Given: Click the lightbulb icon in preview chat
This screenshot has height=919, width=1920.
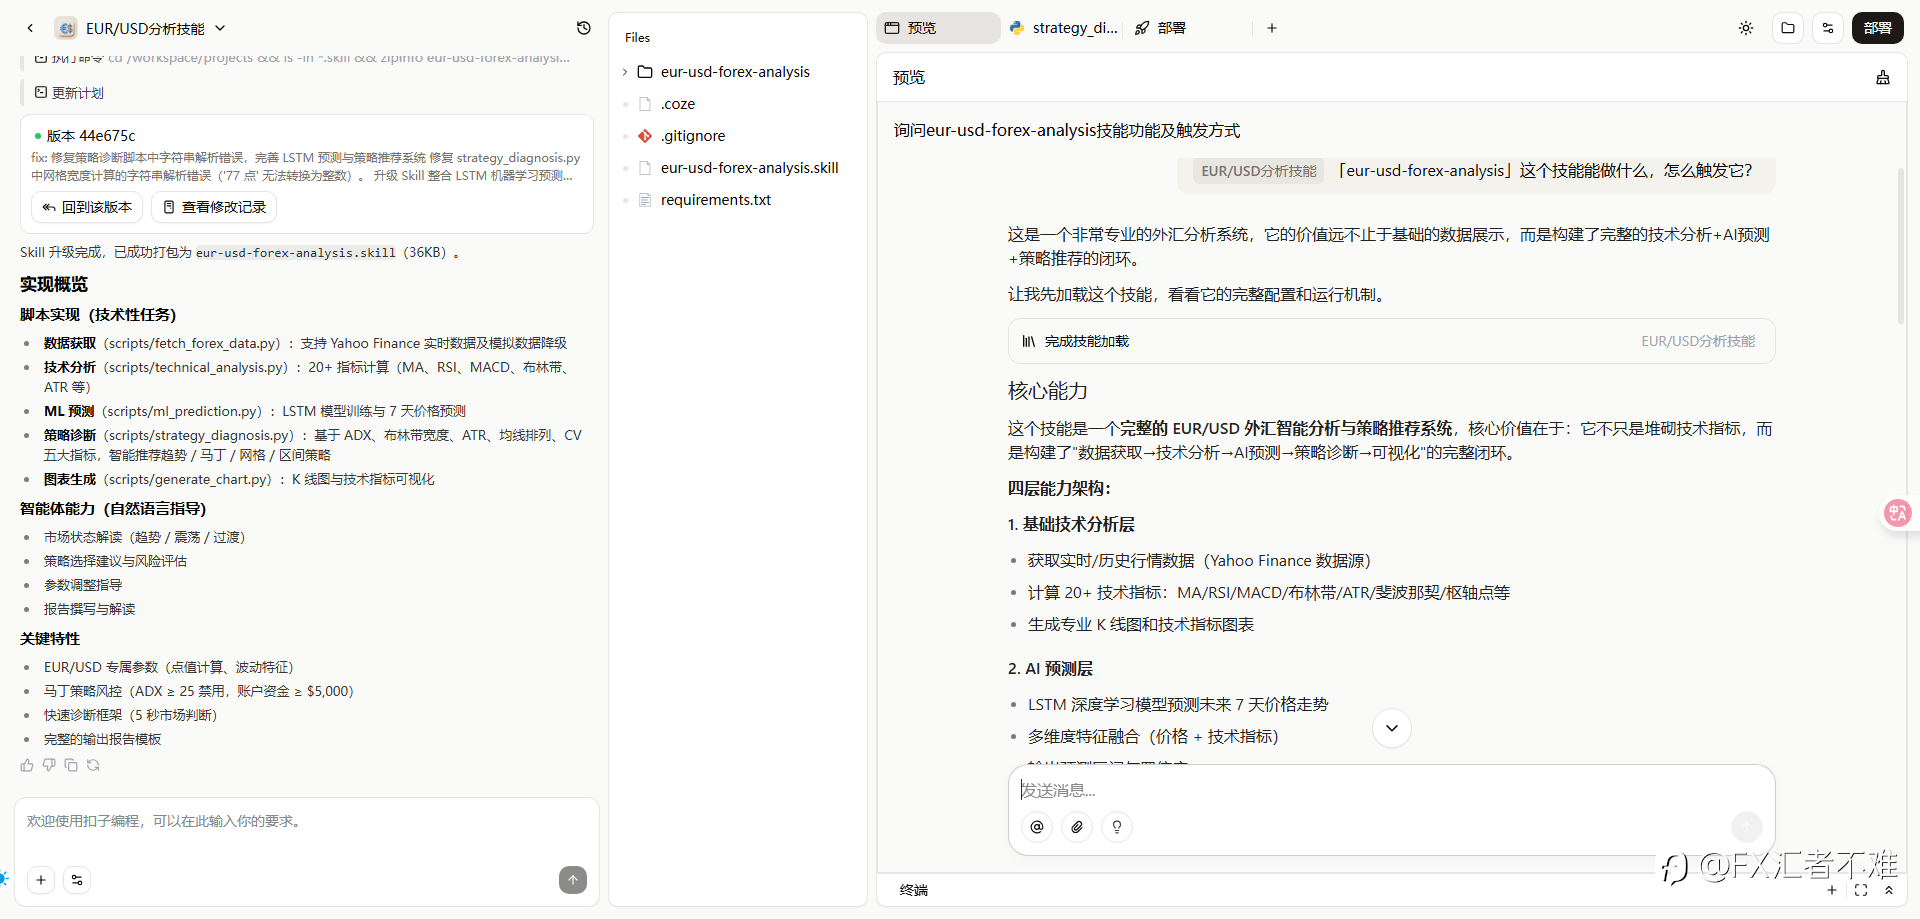Looking at the screenshot, I should 1117,827.
